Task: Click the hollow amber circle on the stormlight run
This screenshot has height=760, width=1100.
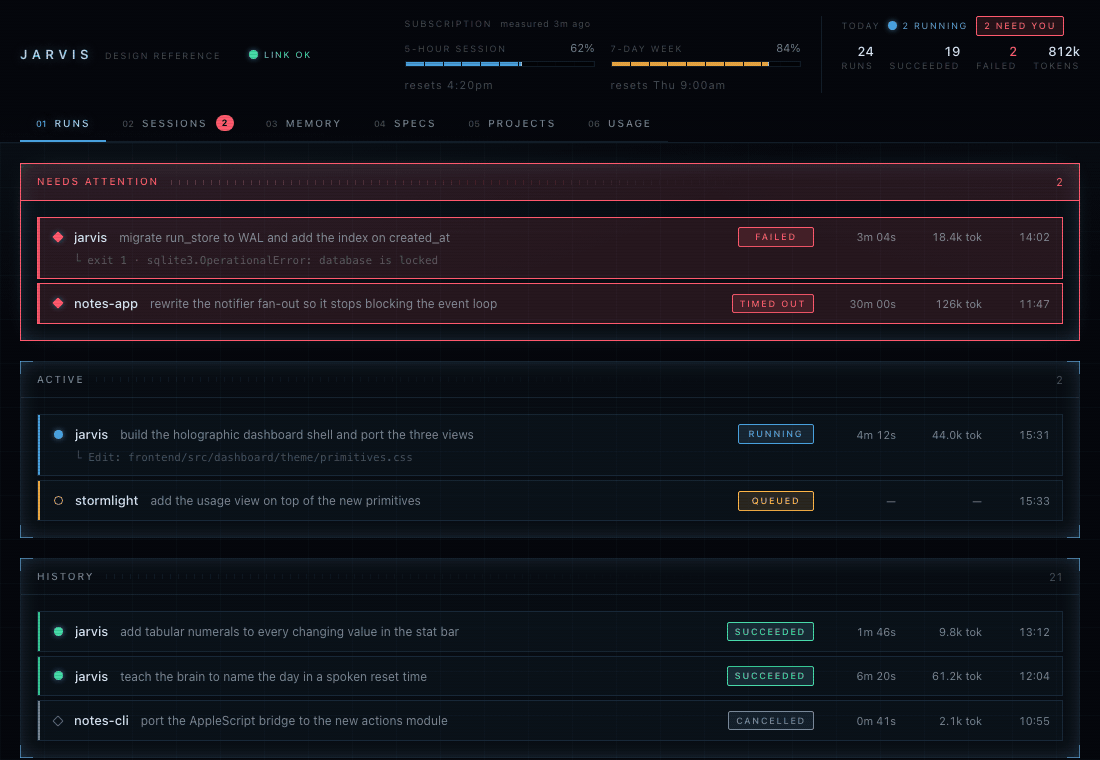Action: coord(59,500)
